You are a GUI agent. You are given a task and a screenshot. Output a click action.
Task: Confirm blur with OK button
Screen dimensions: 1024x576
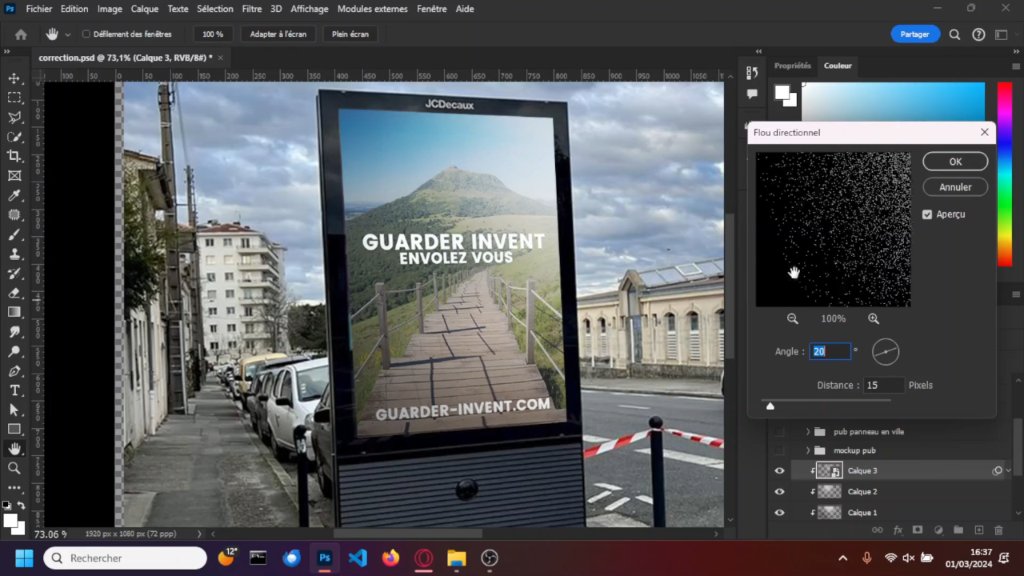coord(955,161)
